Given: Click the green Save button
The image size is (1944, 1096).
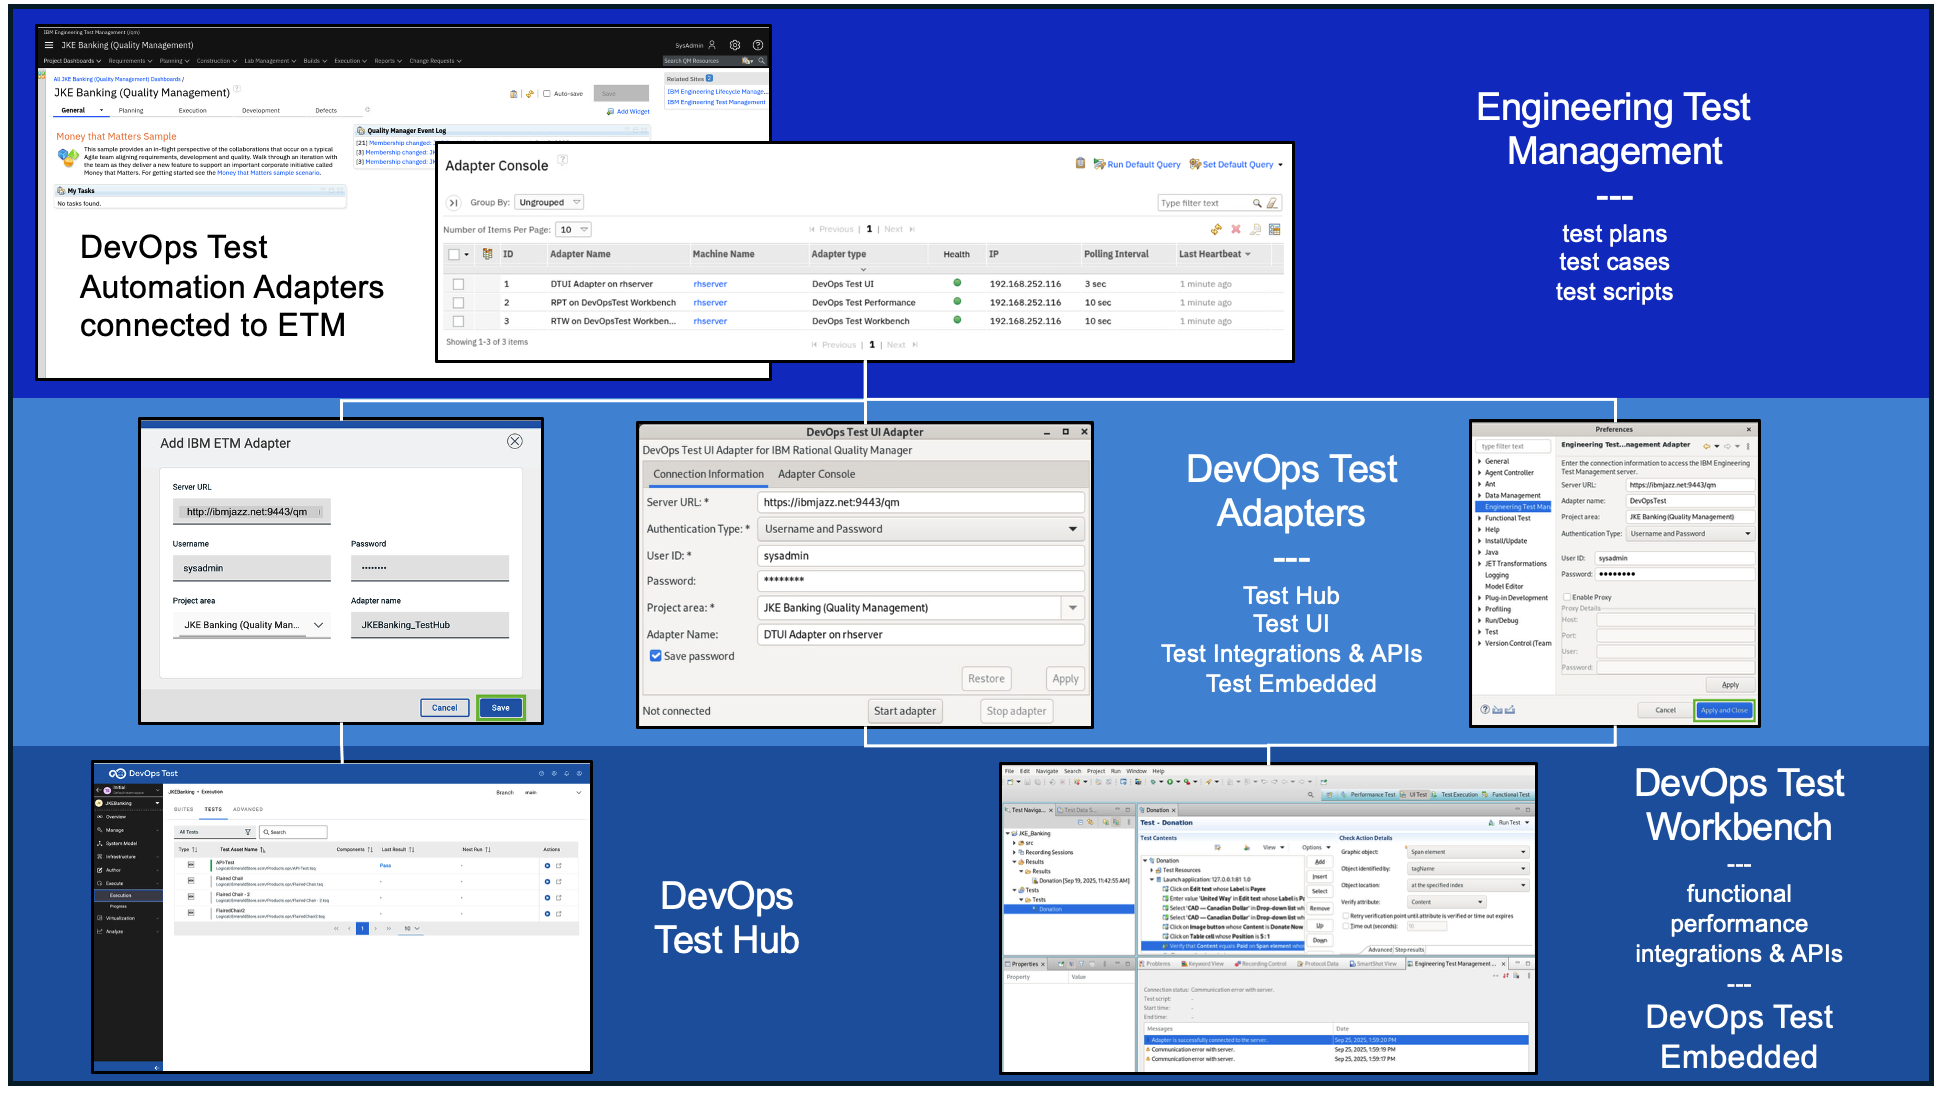Looking at the screenshot, I should click(500, 707).
